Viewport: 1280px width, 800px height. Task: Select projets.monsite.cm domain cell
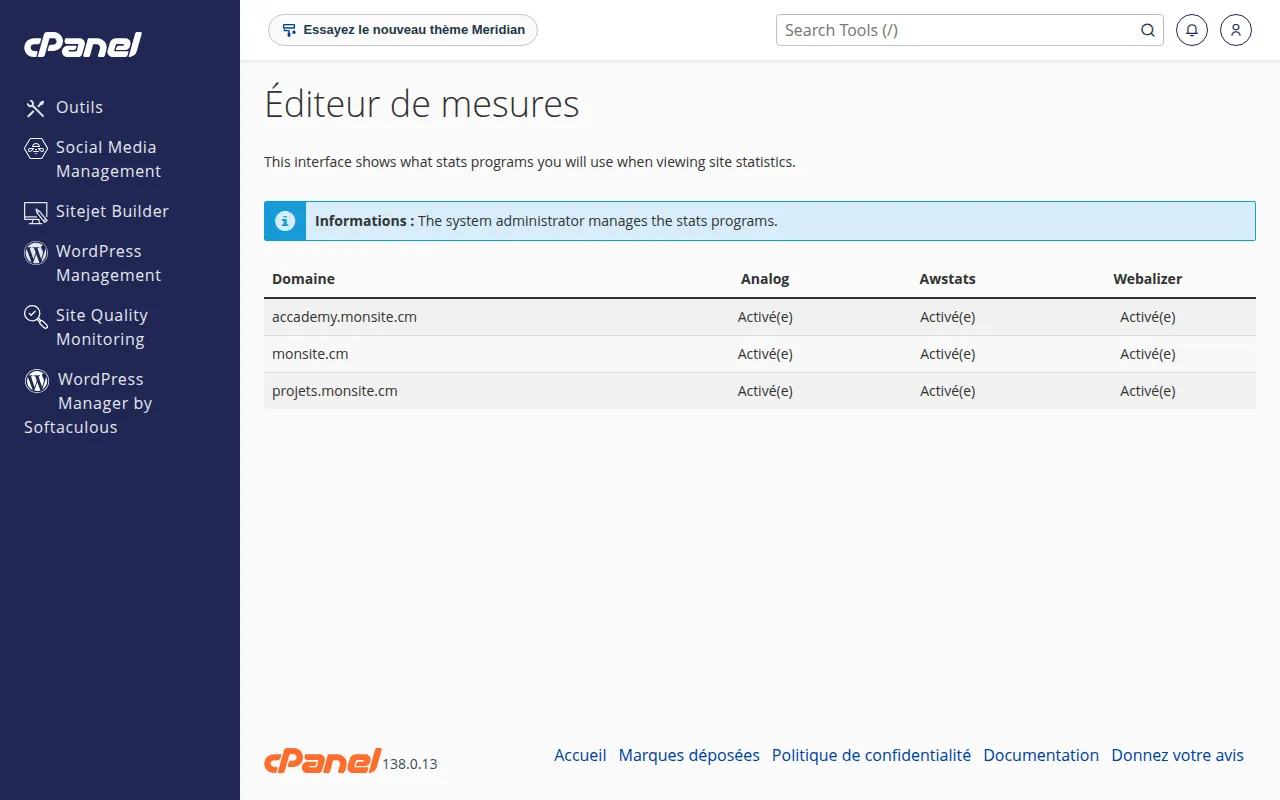pyautogui.click(x=335, y=391)
